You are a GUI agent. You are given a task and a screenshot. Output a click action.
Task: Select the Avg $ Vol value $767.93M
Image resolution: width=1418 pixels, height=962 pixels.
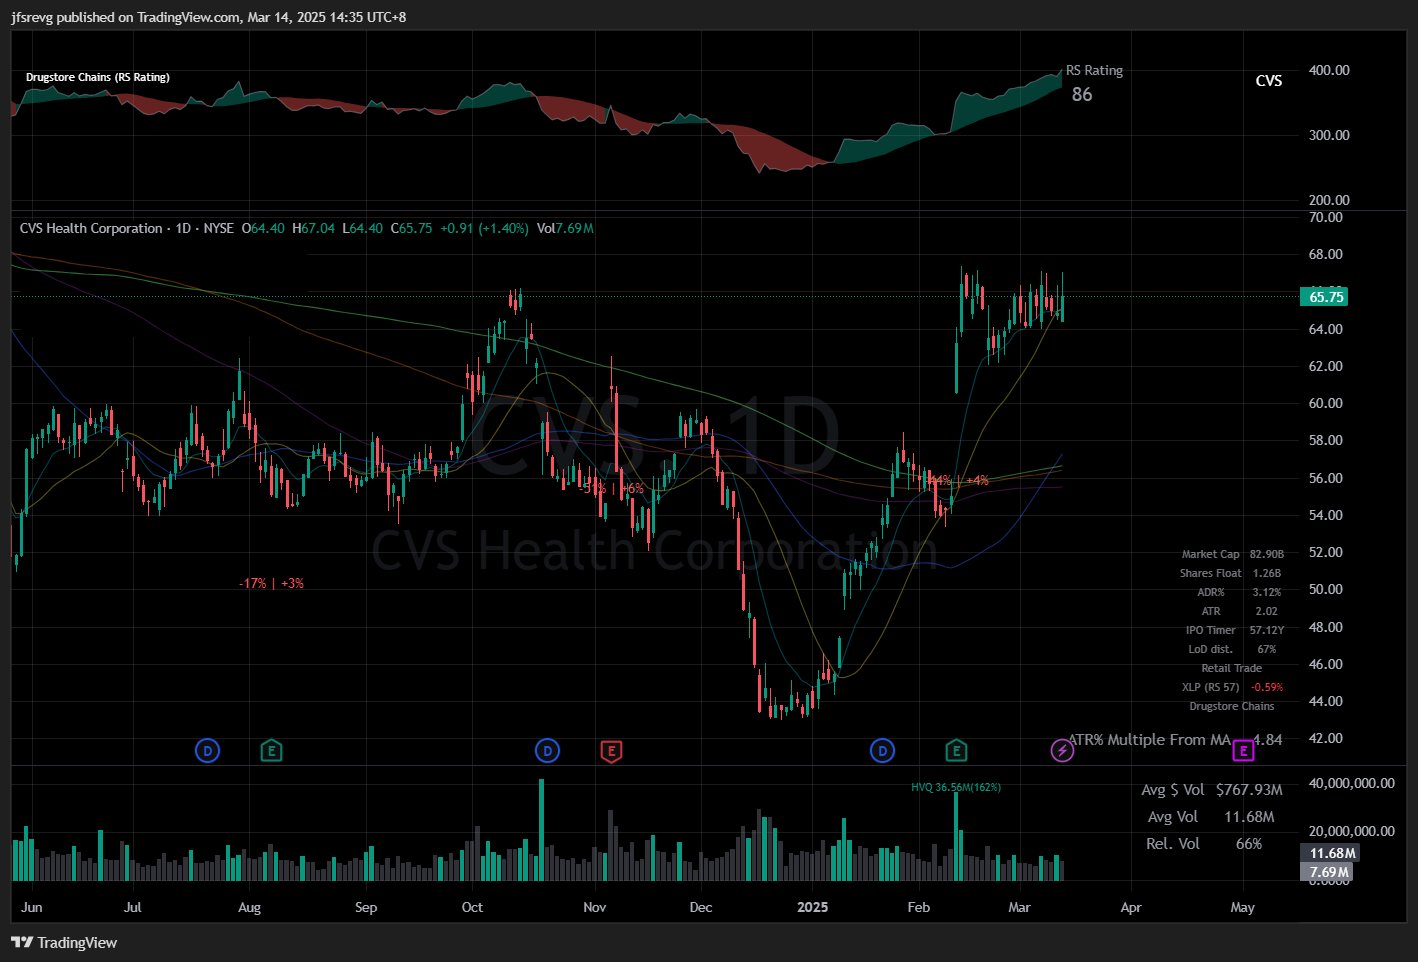(1249, 790)
